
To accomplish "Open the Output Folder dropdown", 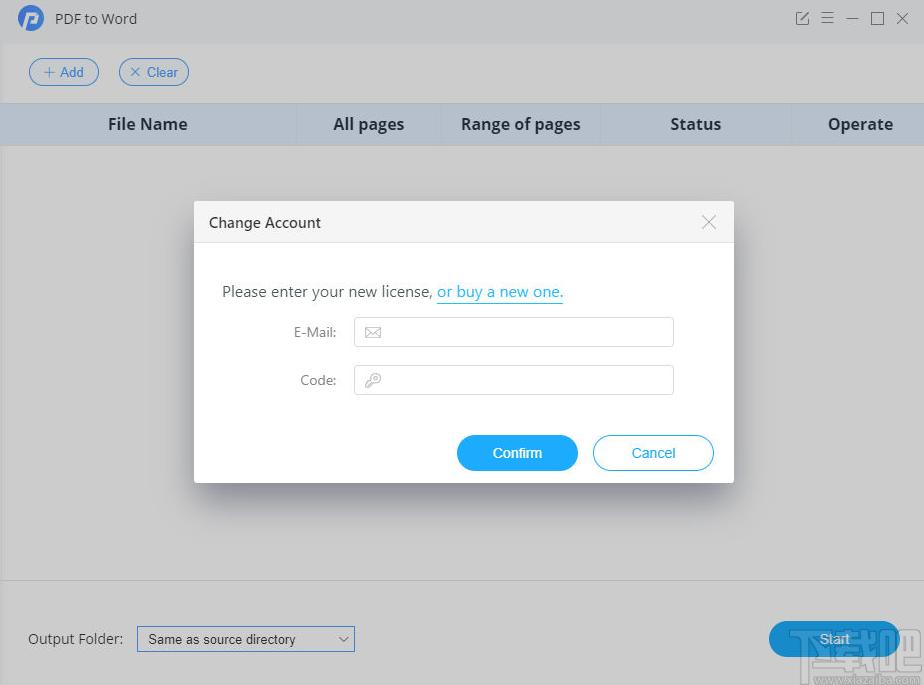I will pos(246,639).
